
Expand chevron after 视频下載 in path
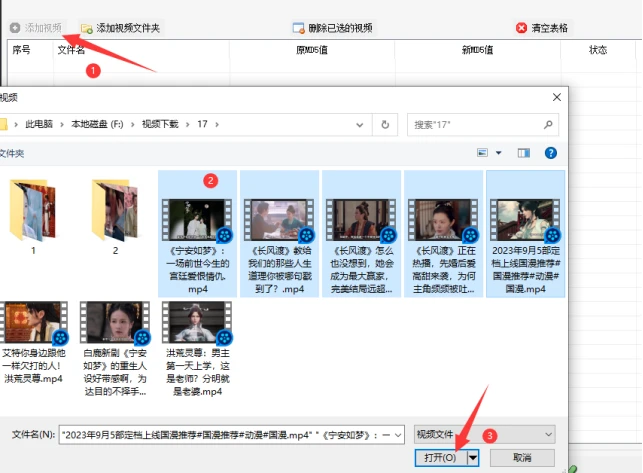[x=188, y=124]
